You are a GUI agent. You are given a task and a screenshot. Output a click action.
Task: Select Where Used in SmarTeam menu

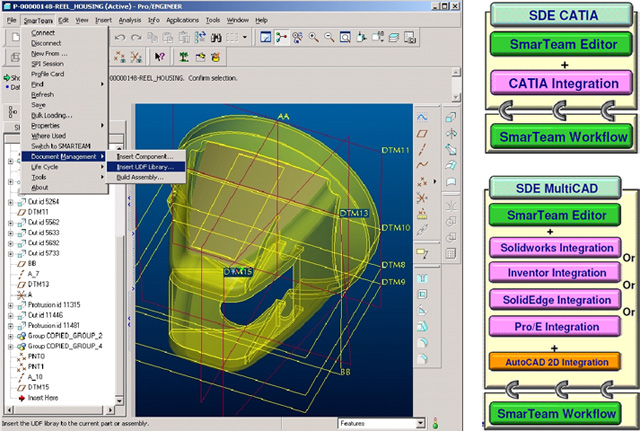[64, 136]
